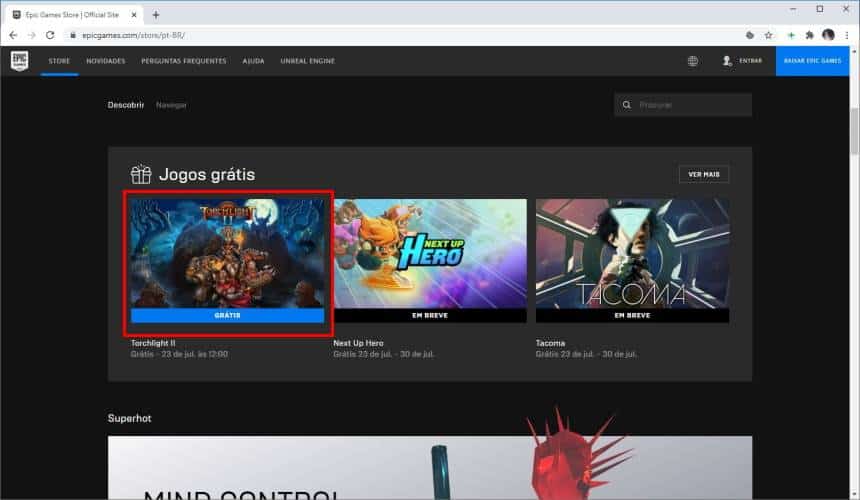860x500 pixels.
Task: Open the AJUDA nav item
Action: 253,61
